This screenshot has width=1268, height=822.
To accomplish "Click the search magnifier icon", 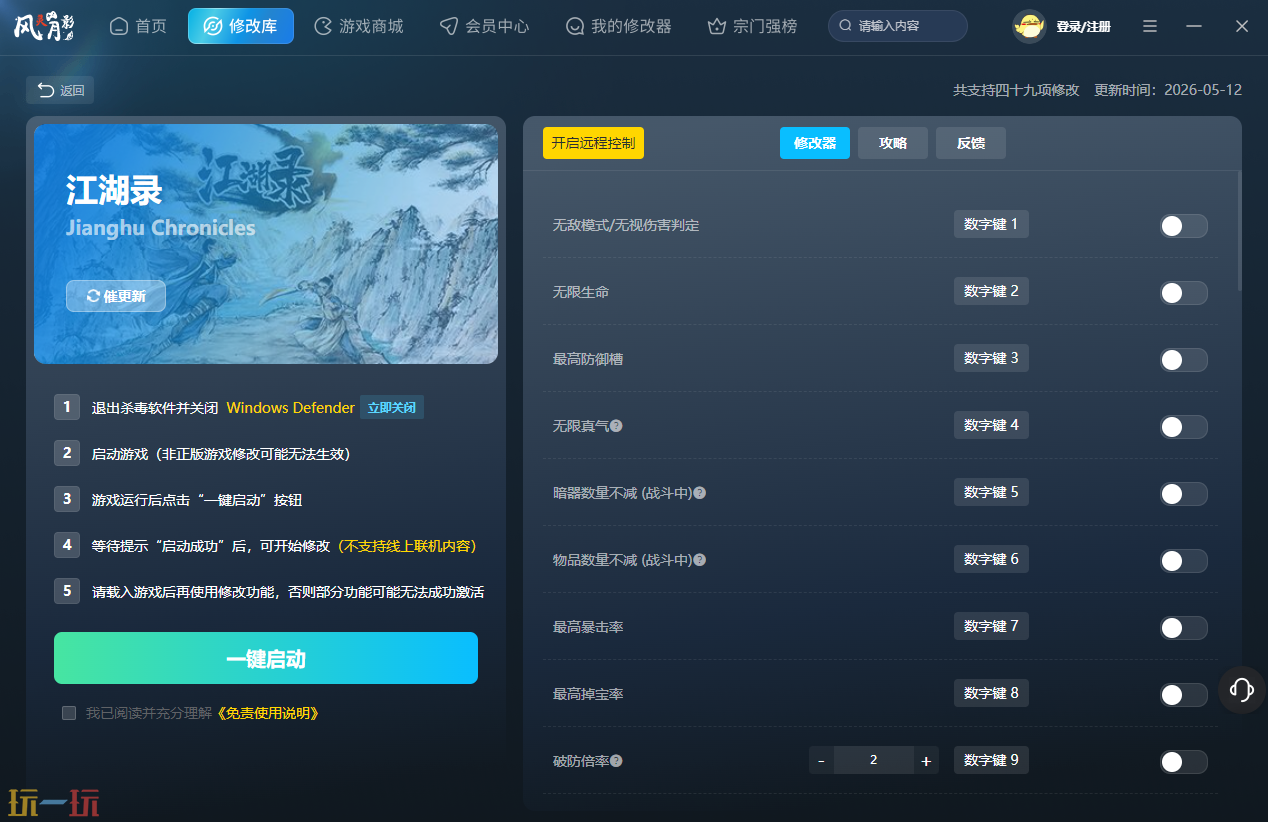I will pyautogui.click(x=846, y=26).
